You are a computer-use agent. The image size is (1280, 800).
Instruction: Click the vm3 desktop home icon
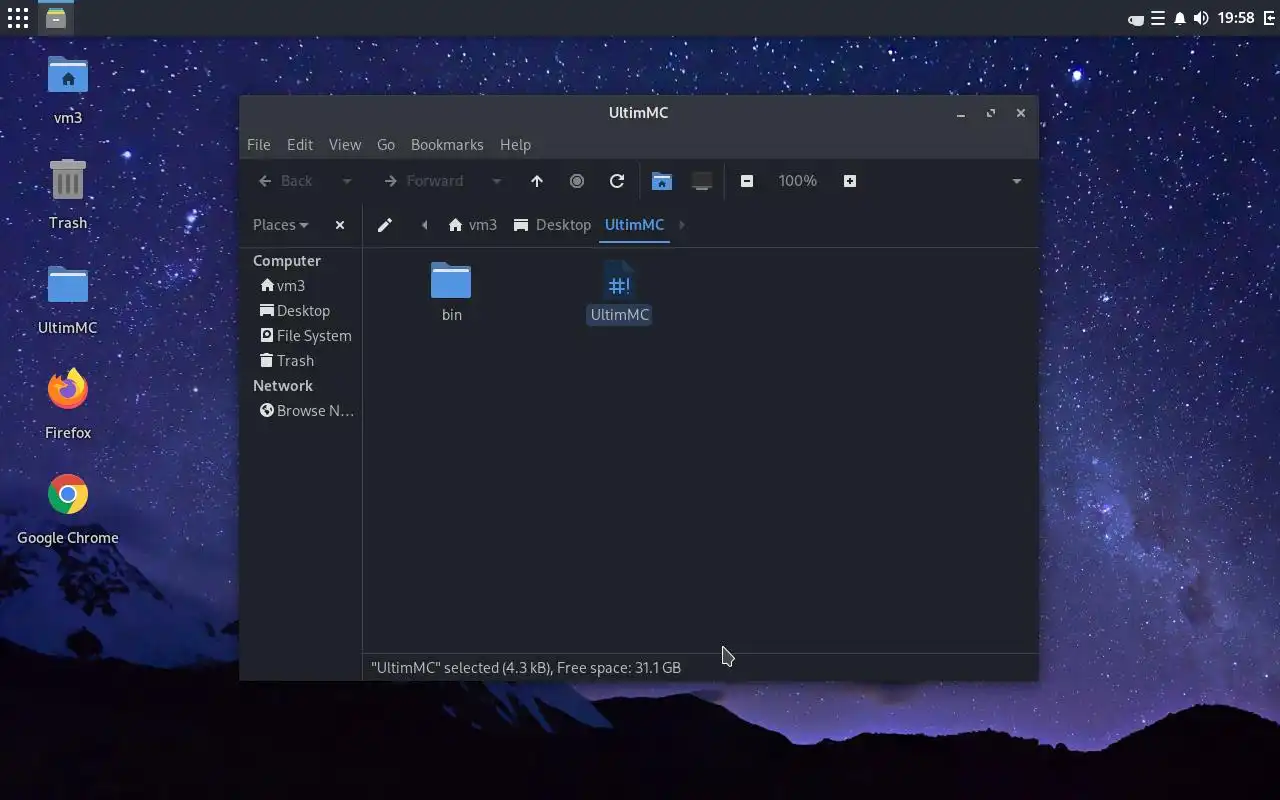click(68, 89)
